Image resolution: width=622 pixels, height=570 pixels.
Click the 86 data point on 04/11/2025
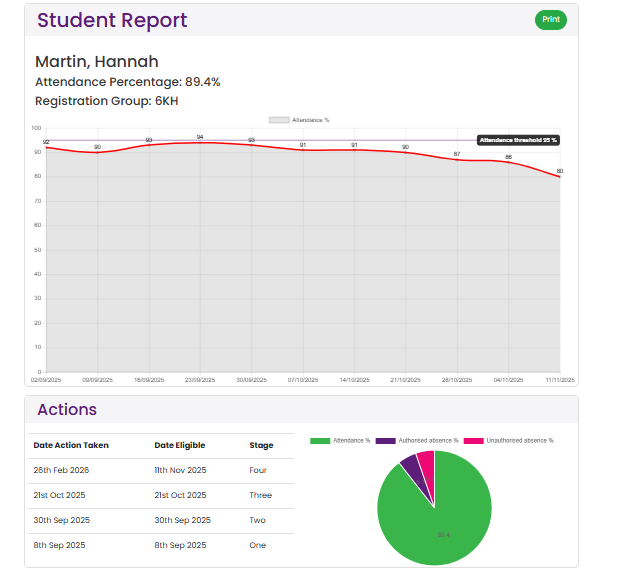pyautogui.click(x=508, y=162)
